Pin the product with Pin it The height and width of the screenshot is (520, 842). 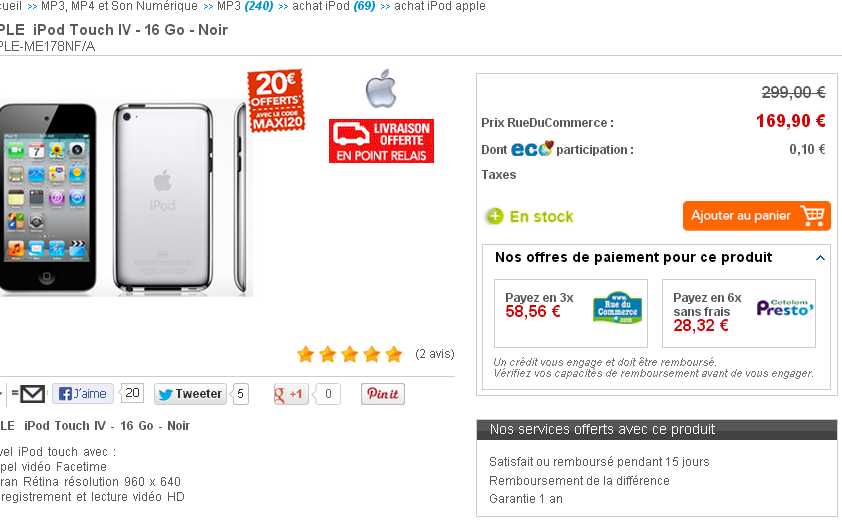(x=383, y=394)
